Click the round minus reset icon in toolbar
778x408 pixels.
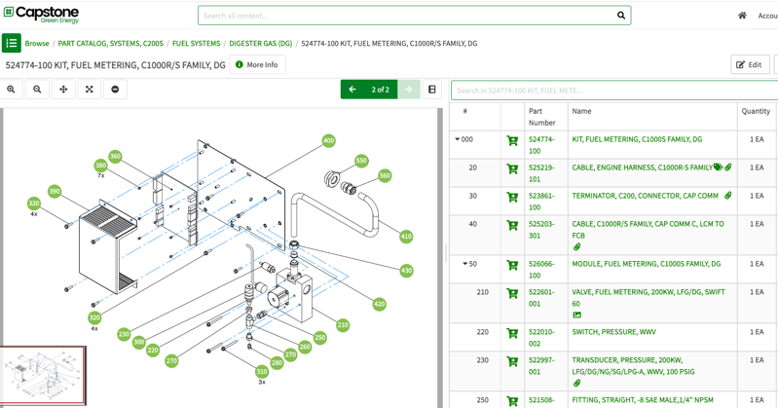[115, 89]
